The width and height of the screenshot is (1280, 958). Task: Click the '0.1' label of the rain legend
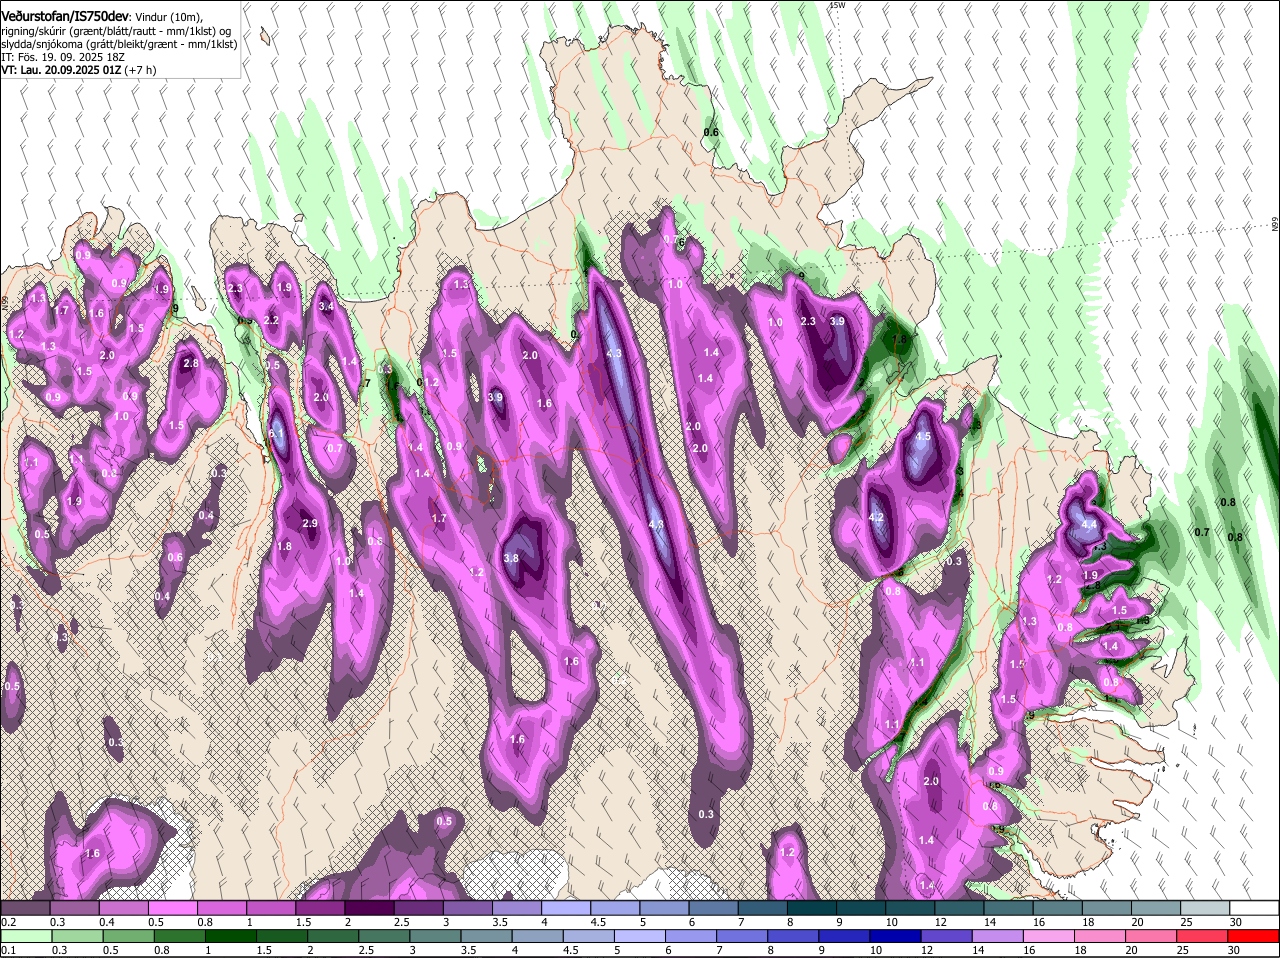tap(8, 950)
